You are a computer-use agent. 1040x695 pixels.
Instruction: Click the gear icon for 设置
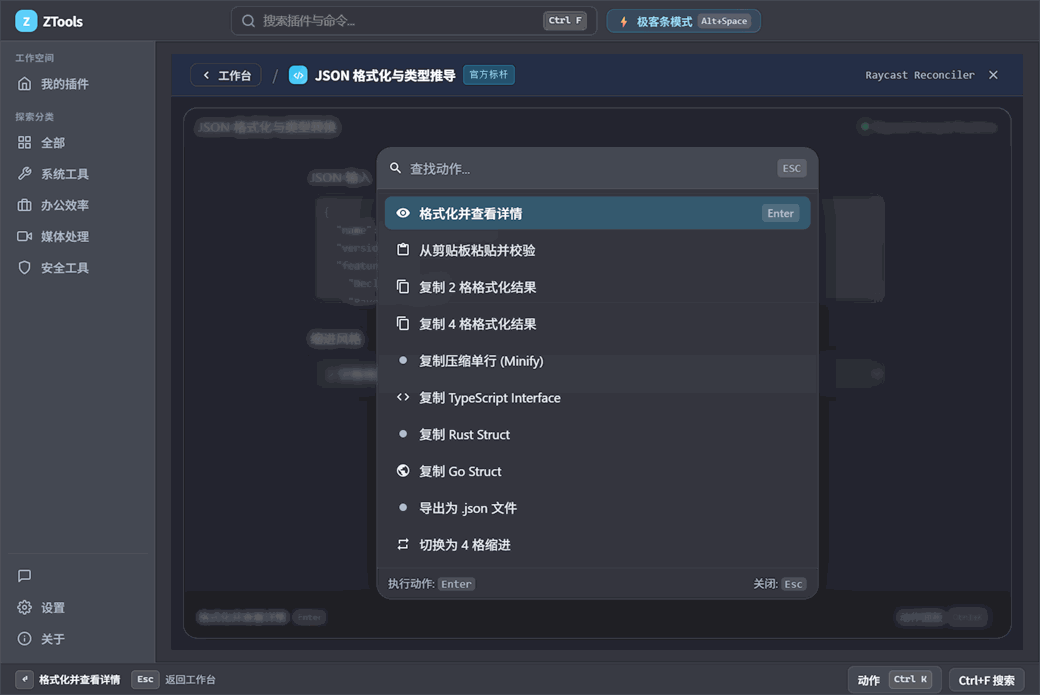coord(25,607)
